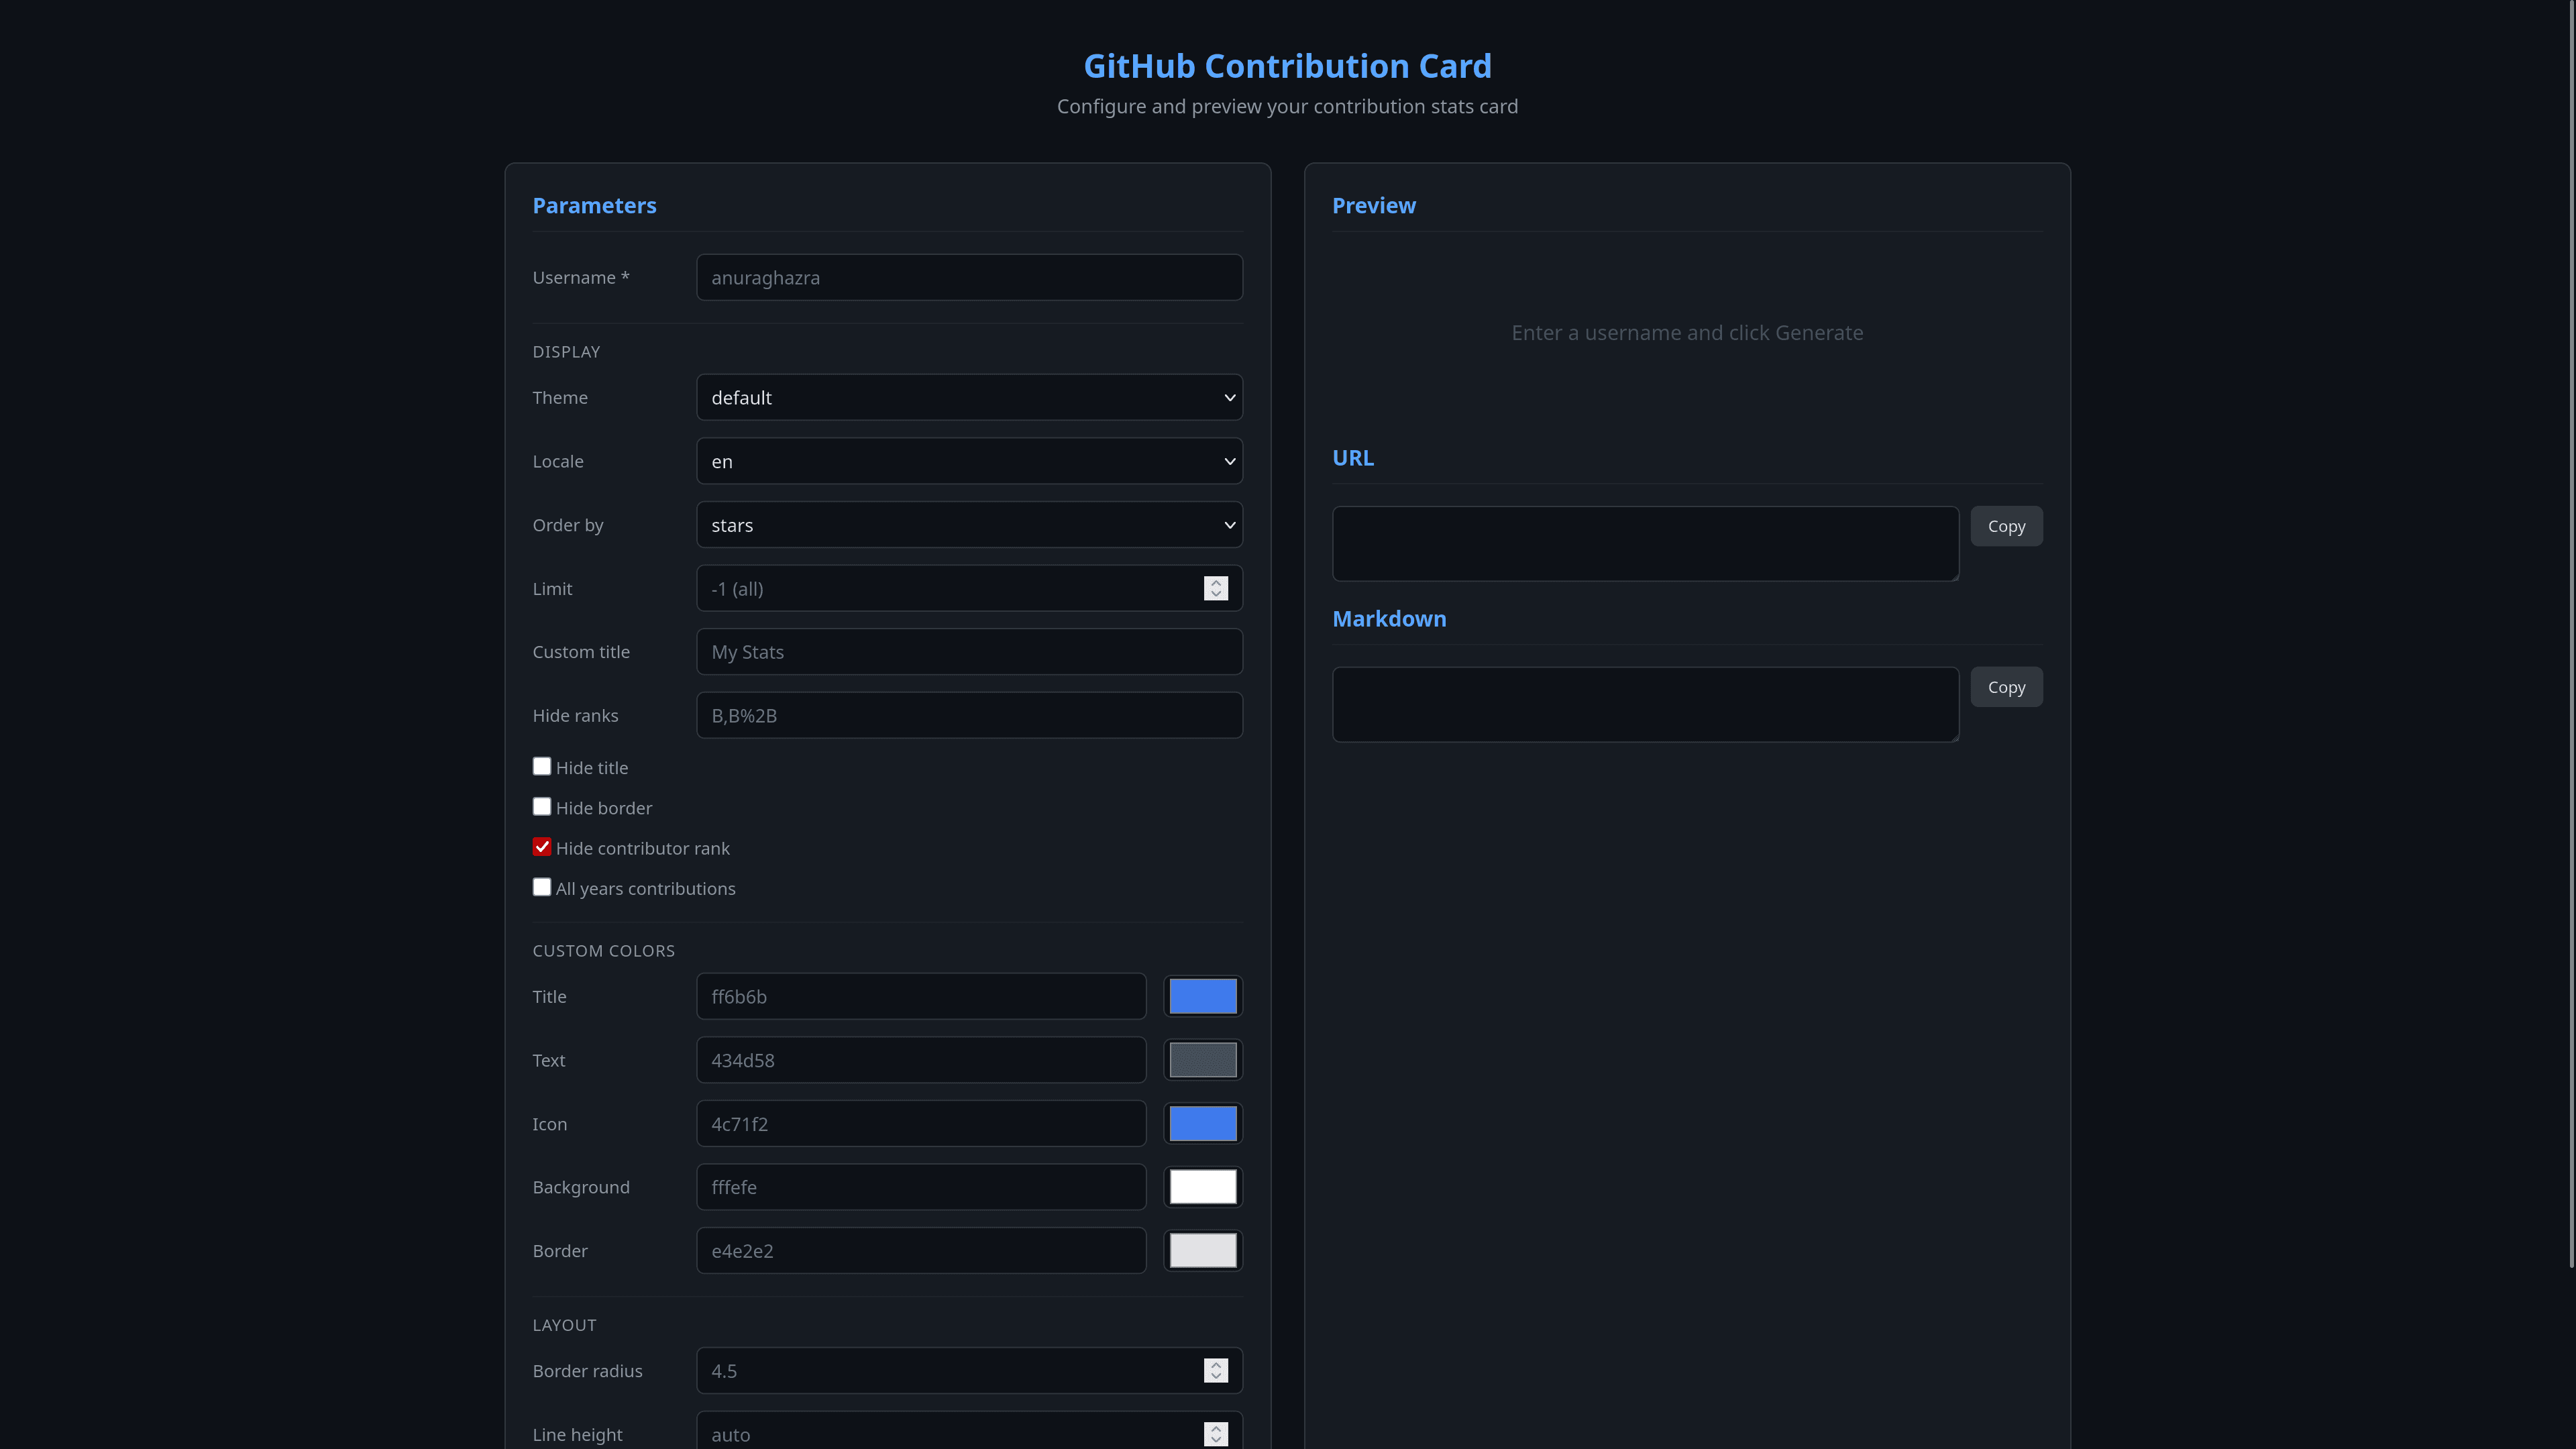Click the 'GitHub Contribution Card' heading
Image resolution: width=2576 pixels, height=1449 pixels.
tap(1287, 66)
